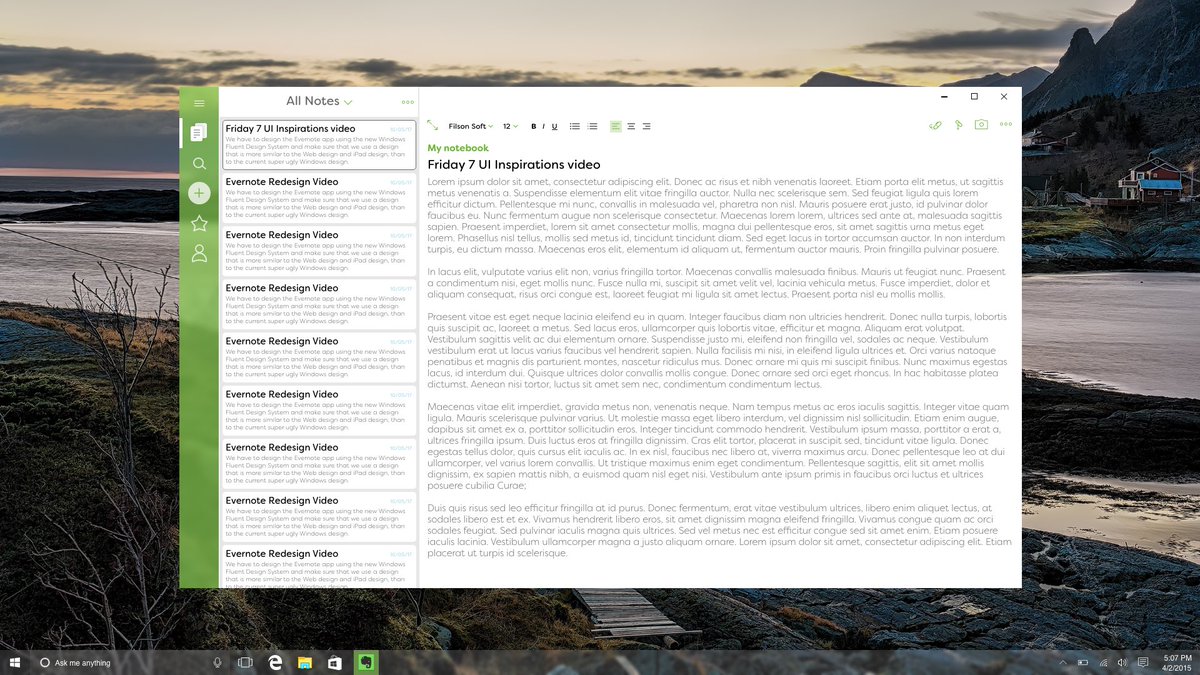The width and height of the screenshot is (1200, 675).
Task: Select the Notes icon in the sidebar
Action: tap(199, 132)
